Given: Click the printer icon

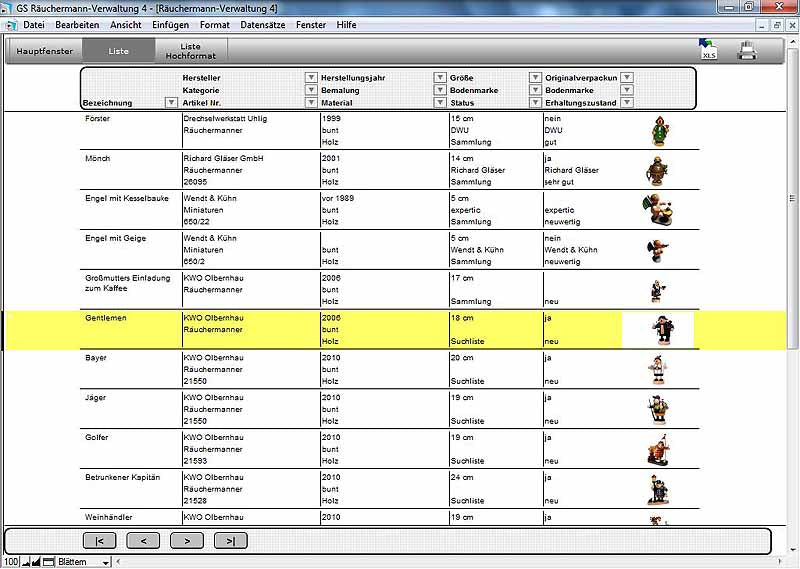Looking at the screenshot, I should (747, 50).
